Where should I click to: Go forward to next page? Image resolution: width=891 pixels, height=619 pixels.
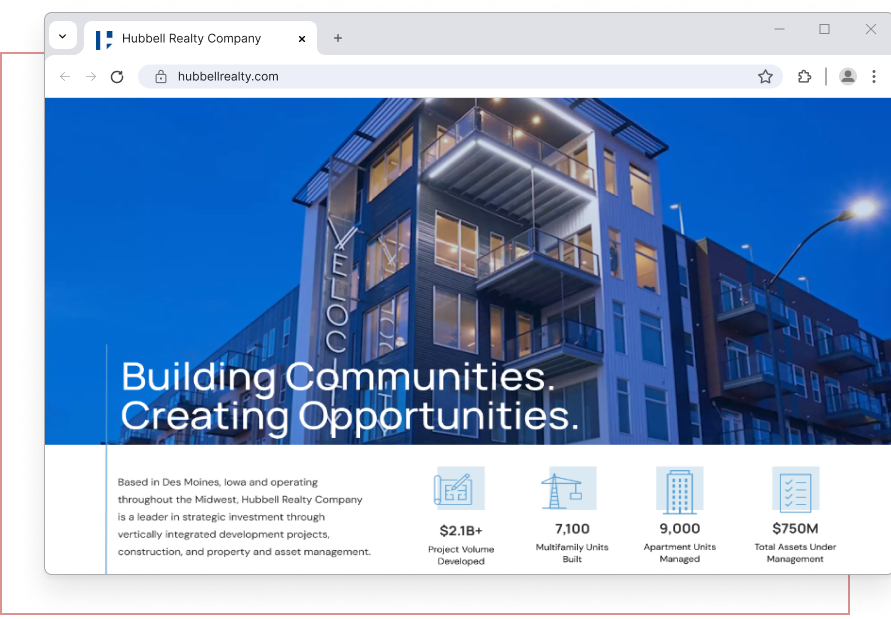(x=91, y=76)
